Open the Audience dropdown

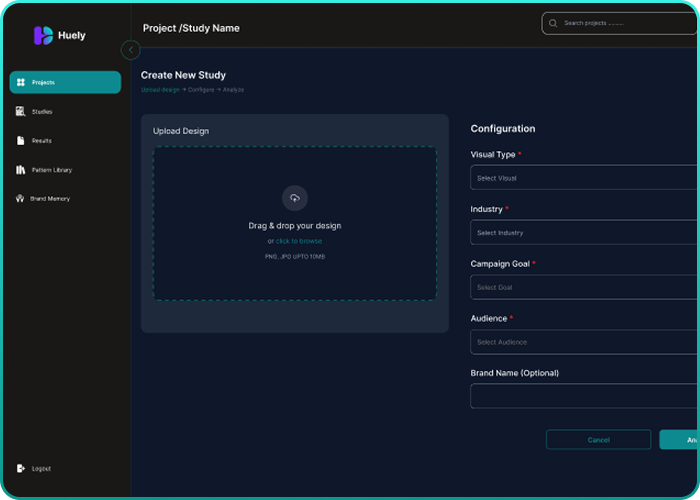(x=585, y=342)
